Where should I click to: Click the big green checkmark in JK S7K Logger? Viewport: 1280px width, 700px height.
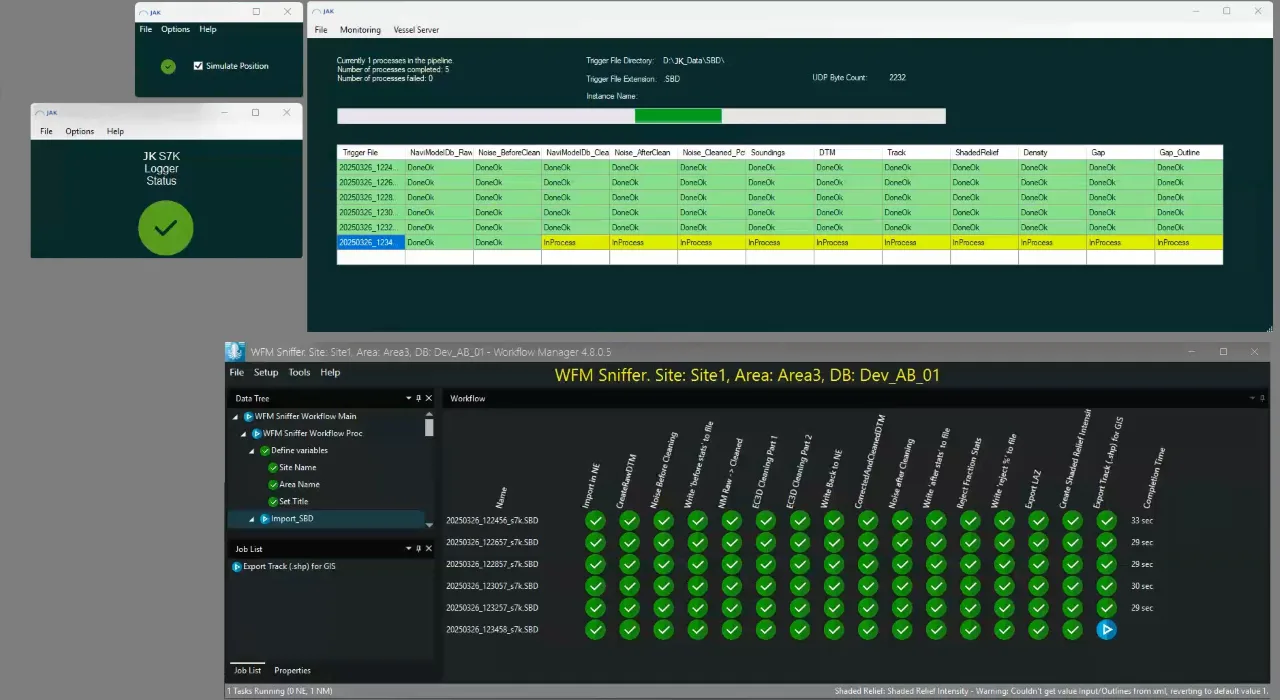(x=165, y=228)
